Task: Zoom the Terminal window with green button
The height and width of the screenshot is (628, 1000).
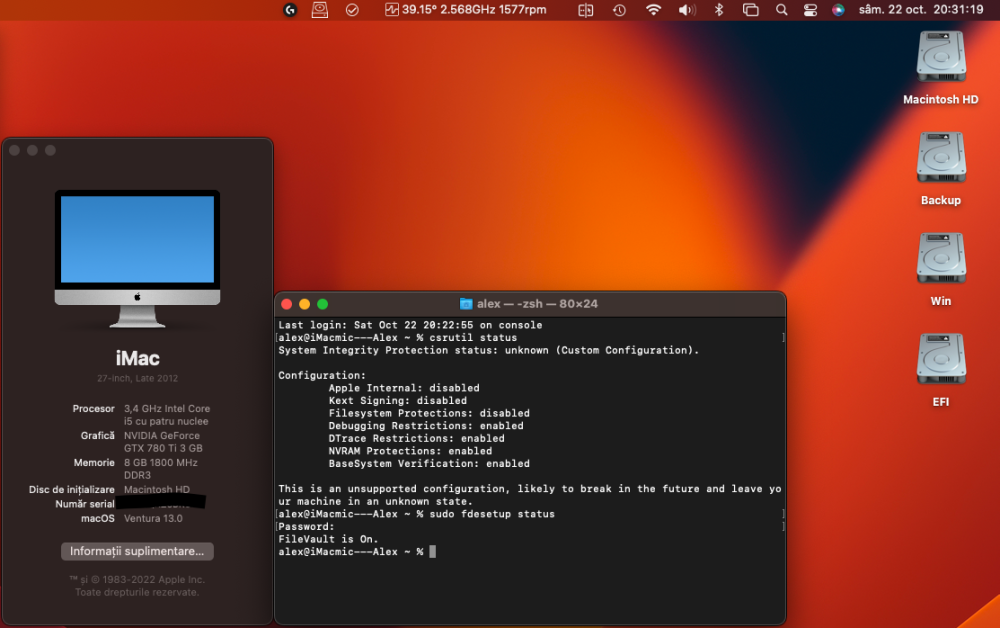Action: click(323, 304)
